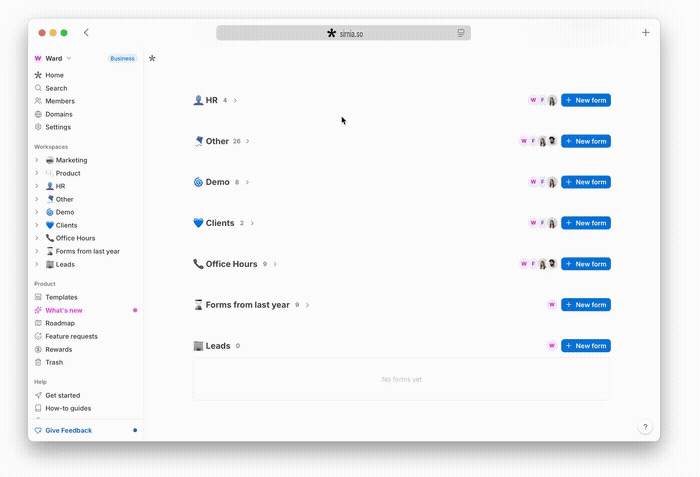The height and width of the screenshot is (477, 700).
Task: Expand the Office Hours workspace tree item
Action: click(x=37, y=238)
